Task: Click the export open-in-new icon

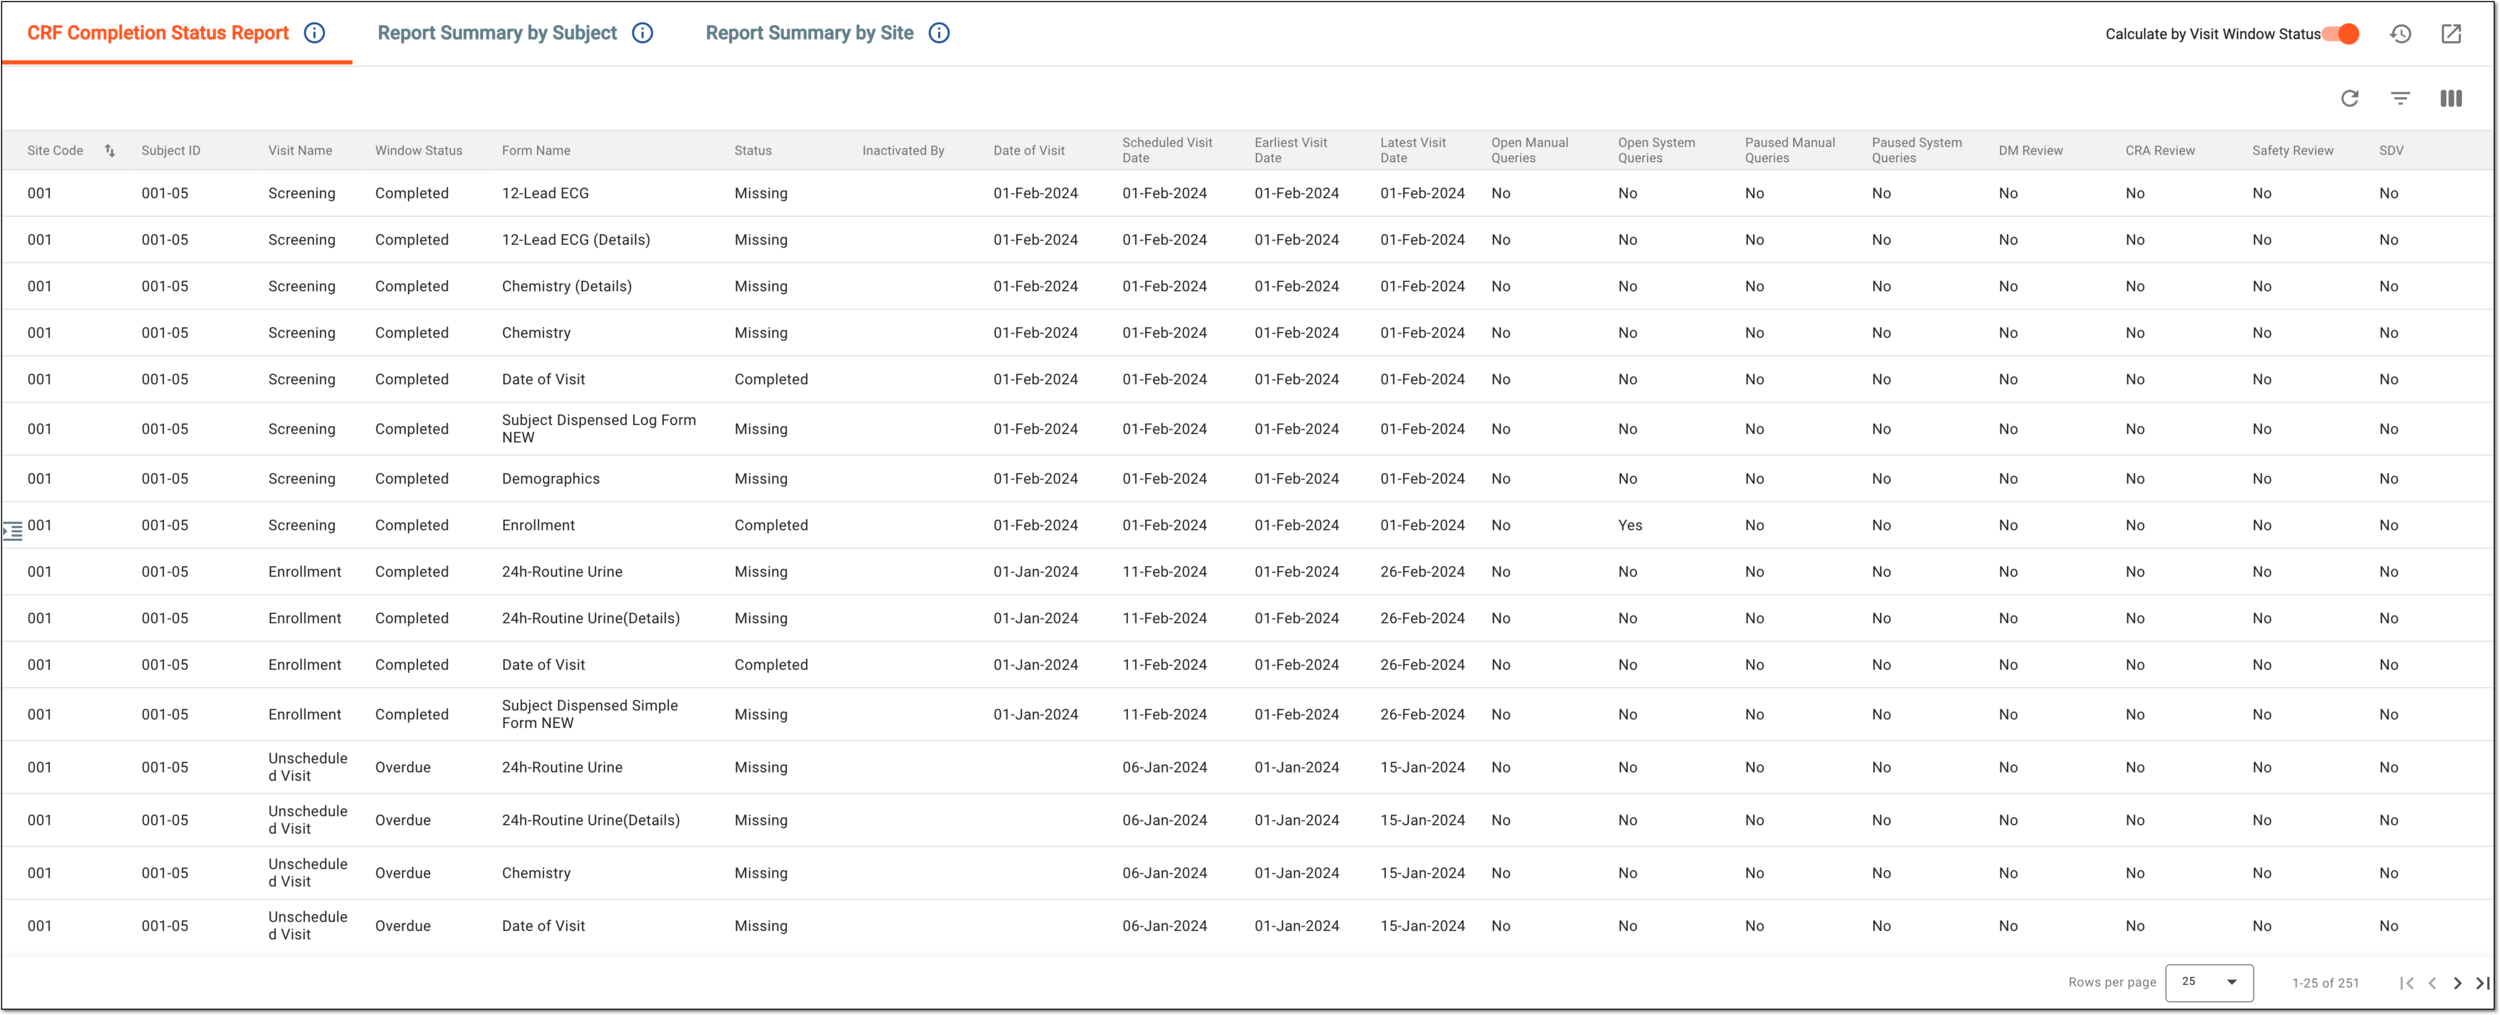Action: coord(2451,34)
